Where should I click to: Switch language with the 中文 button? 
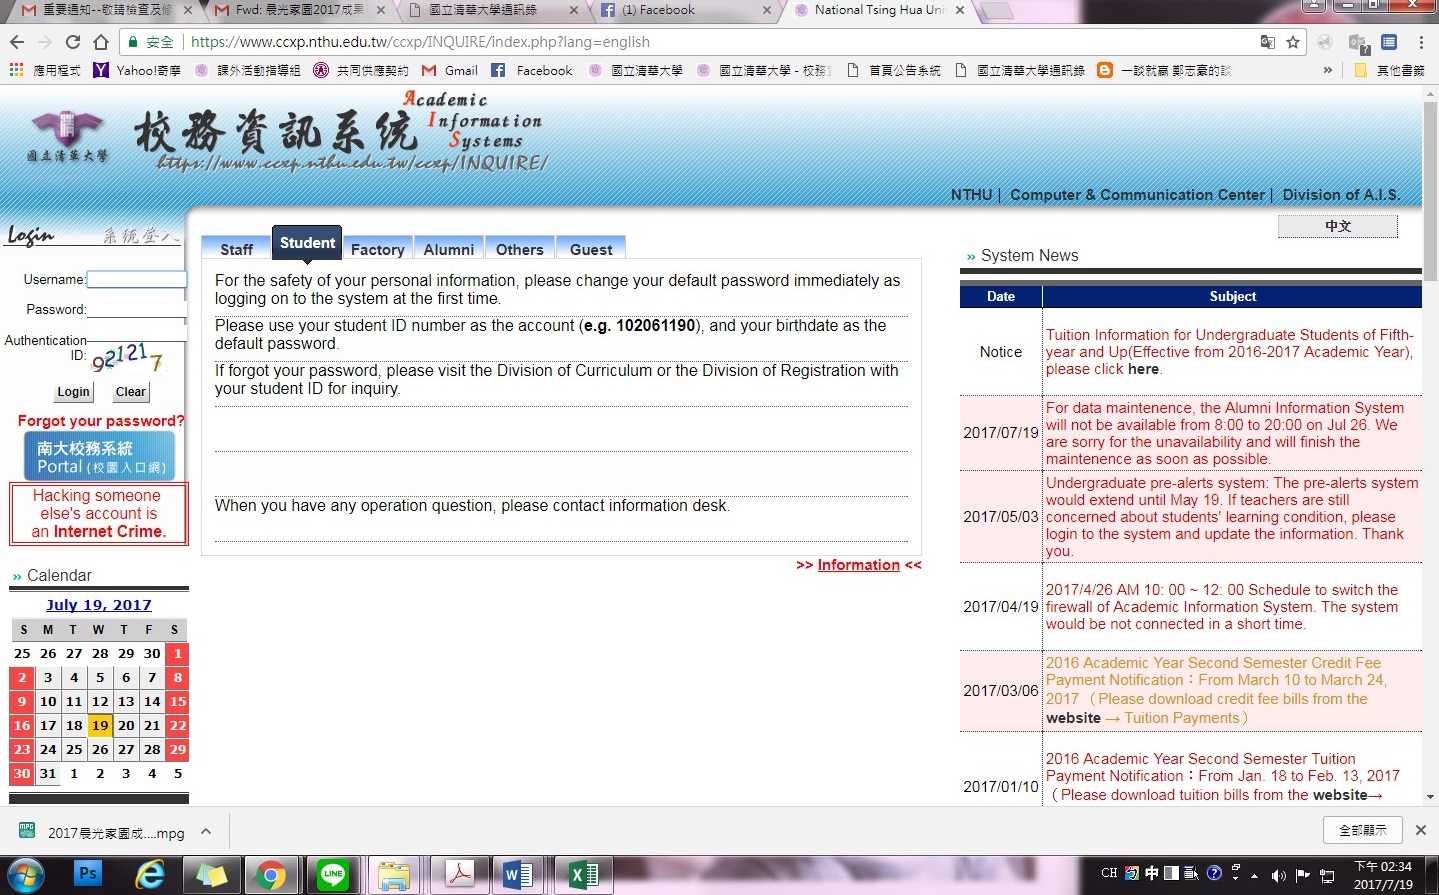coord(1338,226)
